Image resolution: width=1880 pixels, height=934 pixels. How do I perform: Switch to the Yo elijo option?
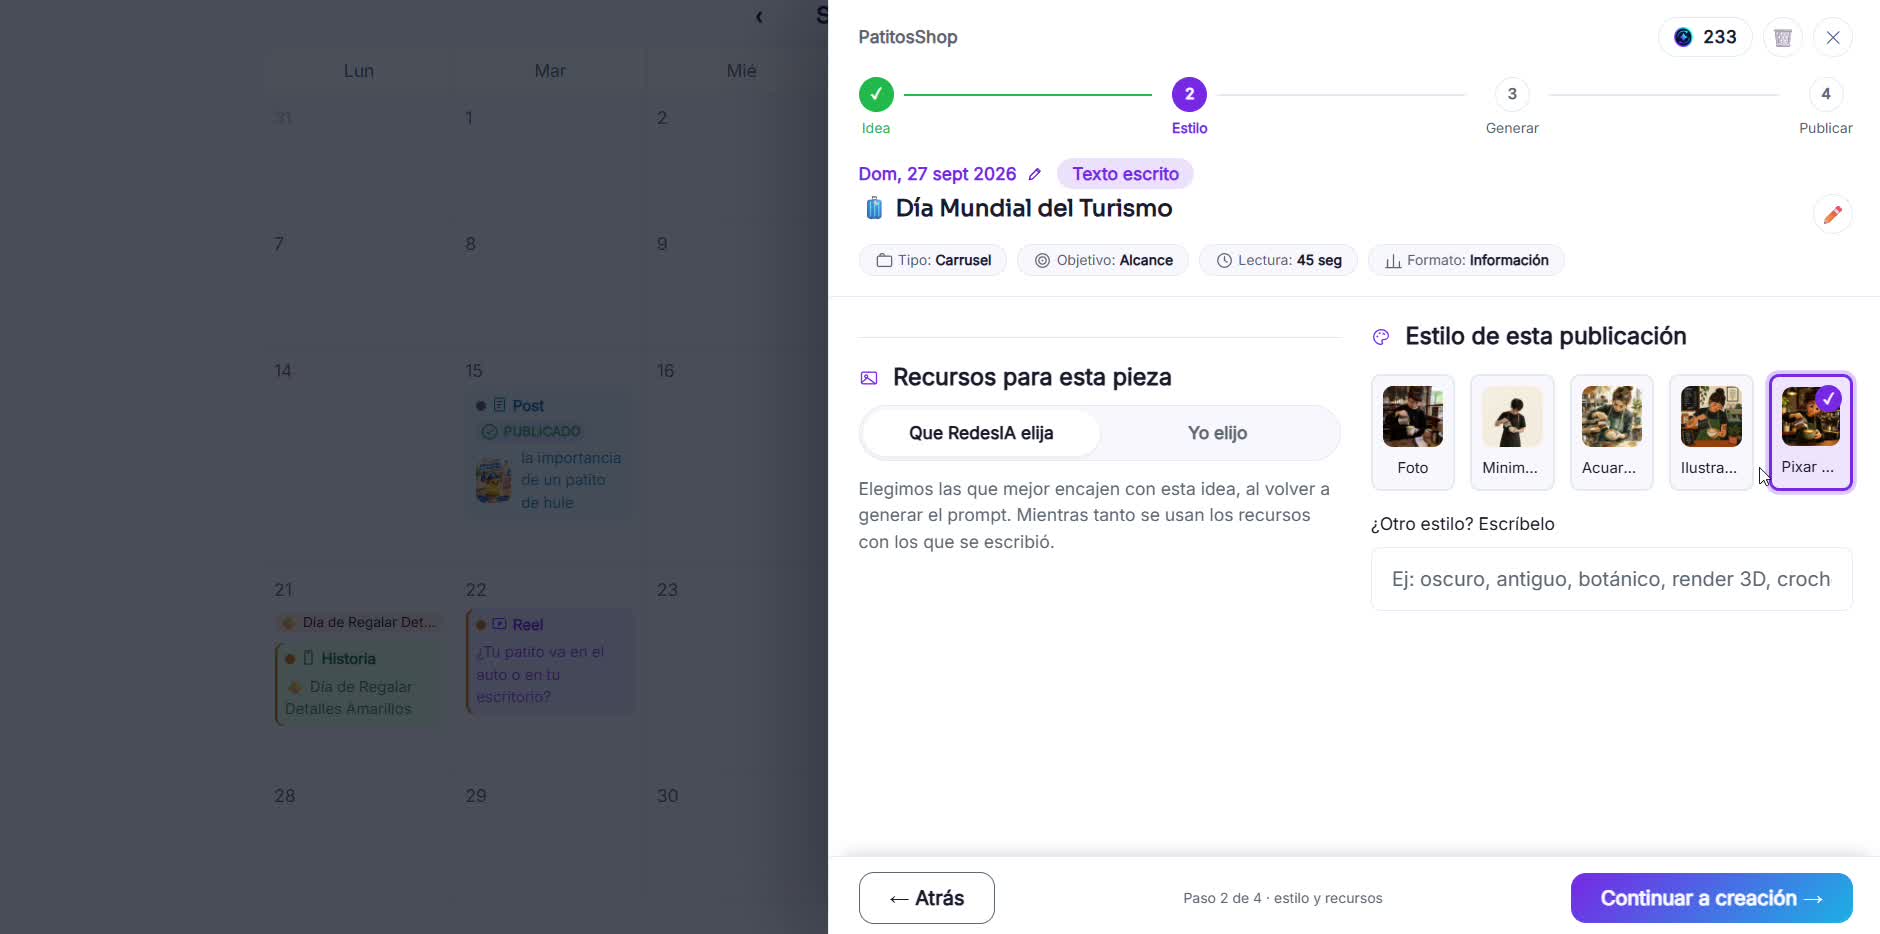pyautogui.click(x=1217, y=433)
